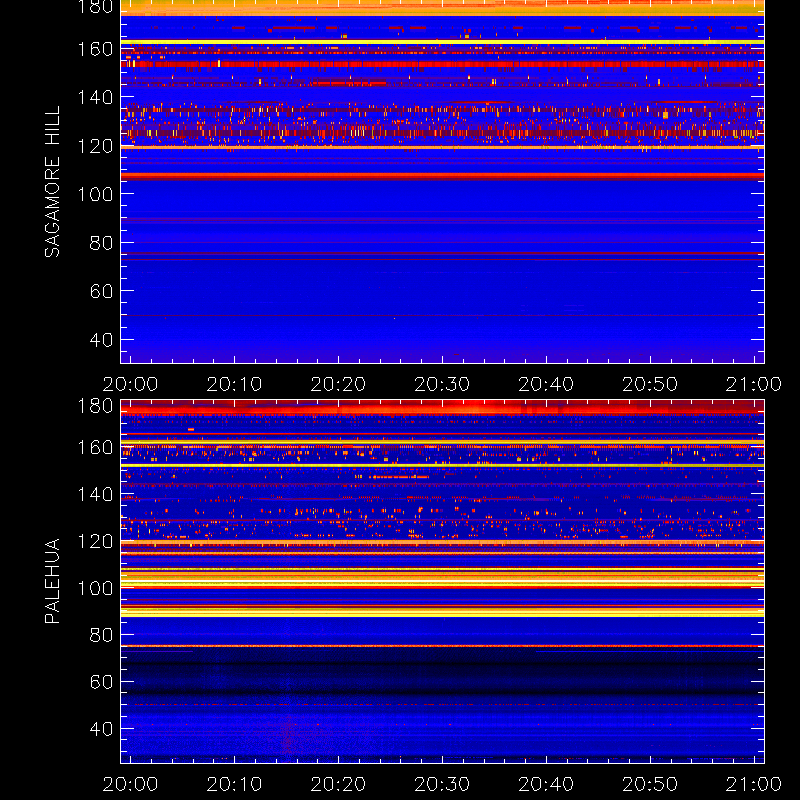This screenshot has height=800, width=800.
Task: Click 20:10 time label below Sagamore Hill plot
Action: (234, 384)
